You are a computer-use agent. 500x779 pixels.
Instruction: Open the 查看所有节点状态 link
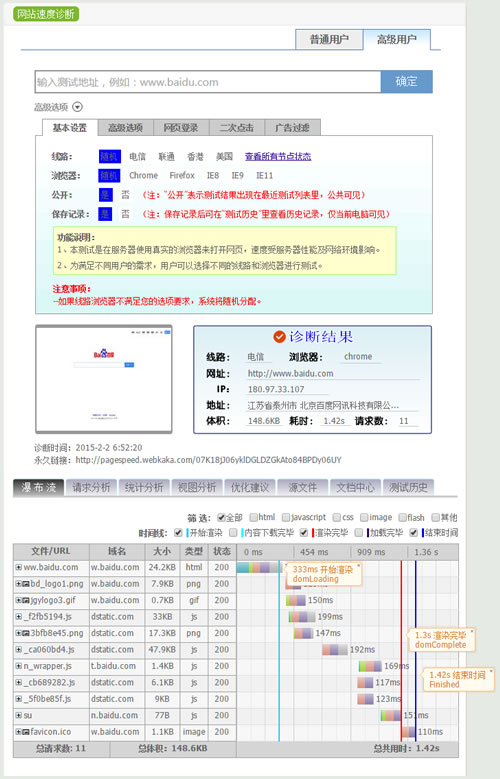tap(278, 156)
